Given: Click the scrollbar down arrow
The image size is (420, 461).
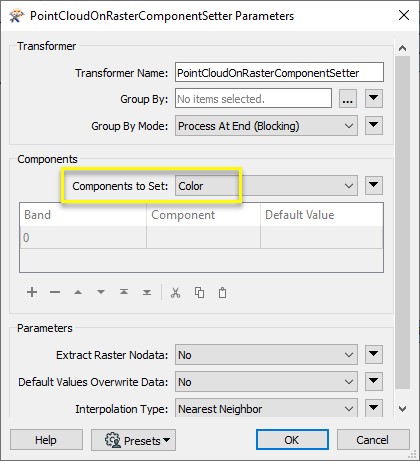Looking at the screenshot, I should [x=402, y=409].
